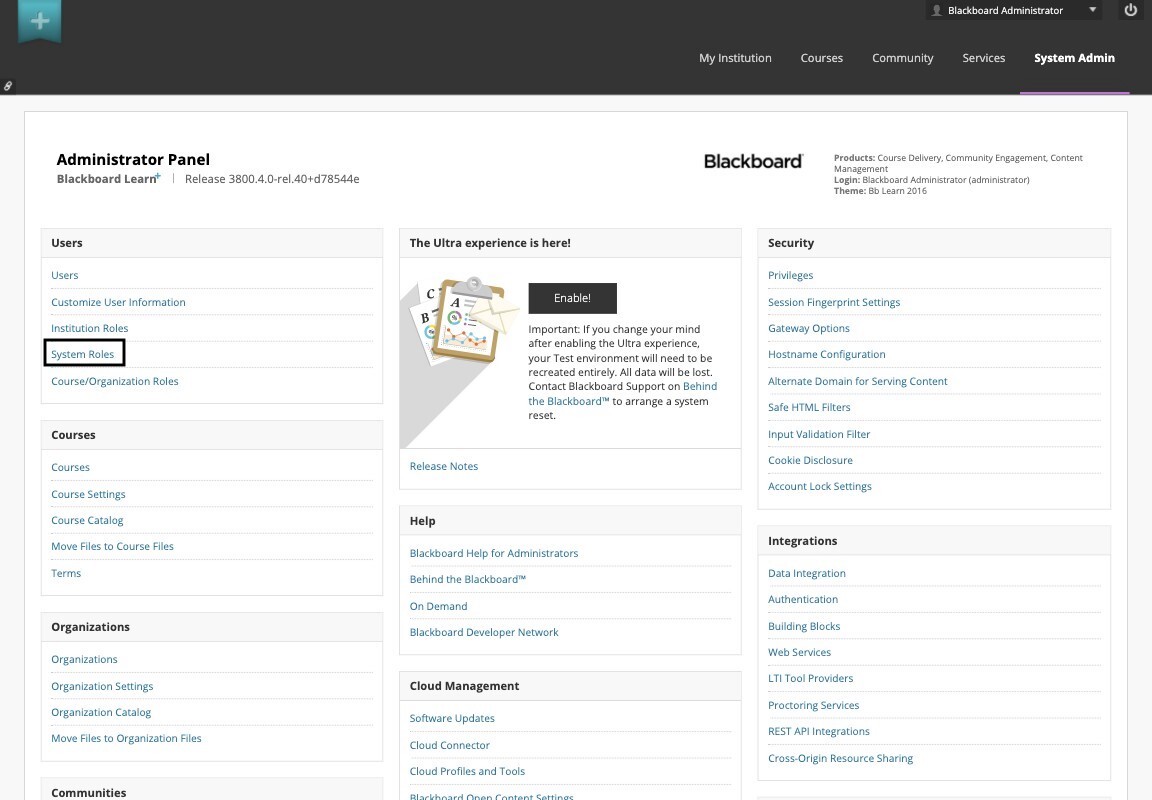Click the plus bookmark icon at top left
The image size is (1152, 800).
tap(40, 21)
